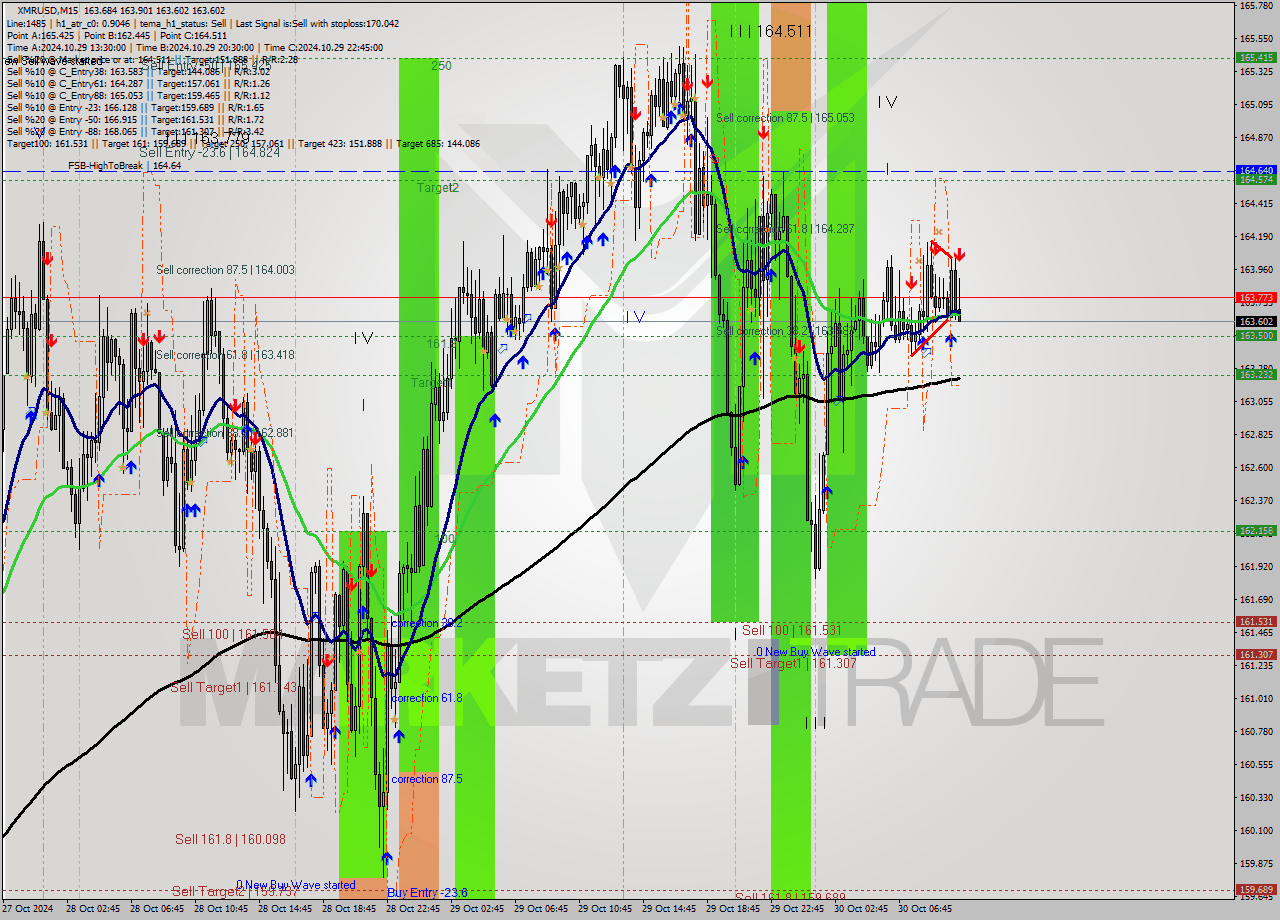1280x920 pixels.
Task: Click the 161.010 price axis value
Action: click(1256, 699)
